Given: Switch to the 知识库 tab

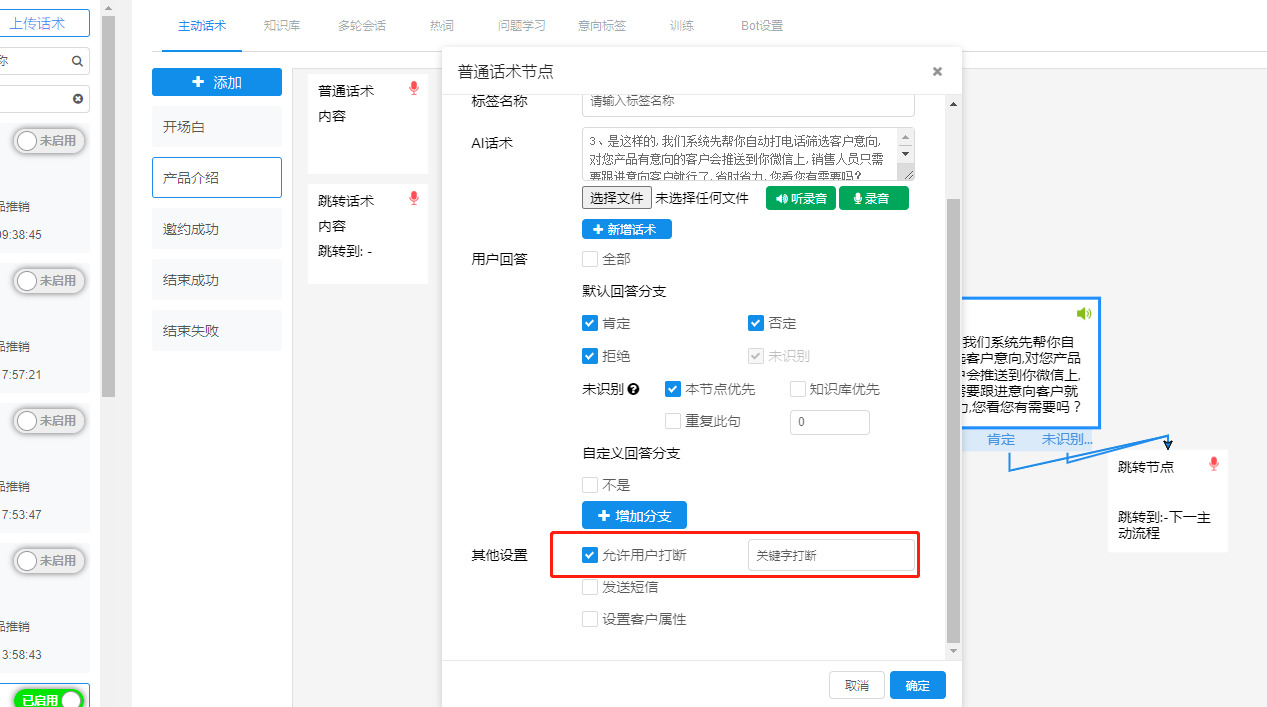Looking at the screenshot, I should tap(281, 25).
